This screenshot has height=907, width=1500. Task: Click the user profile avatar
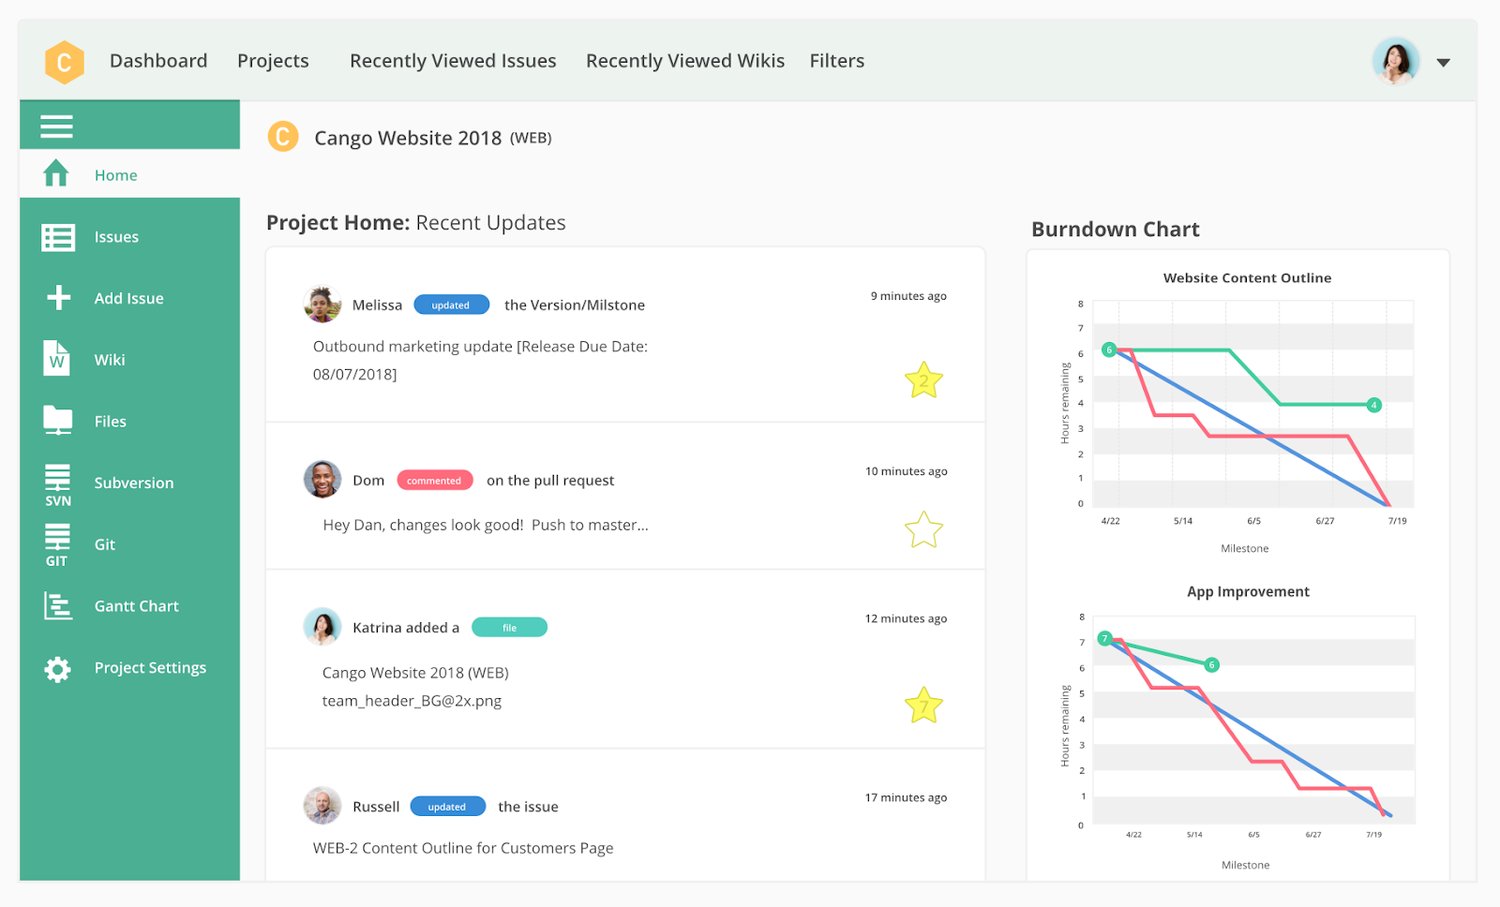coord(1395,61)
